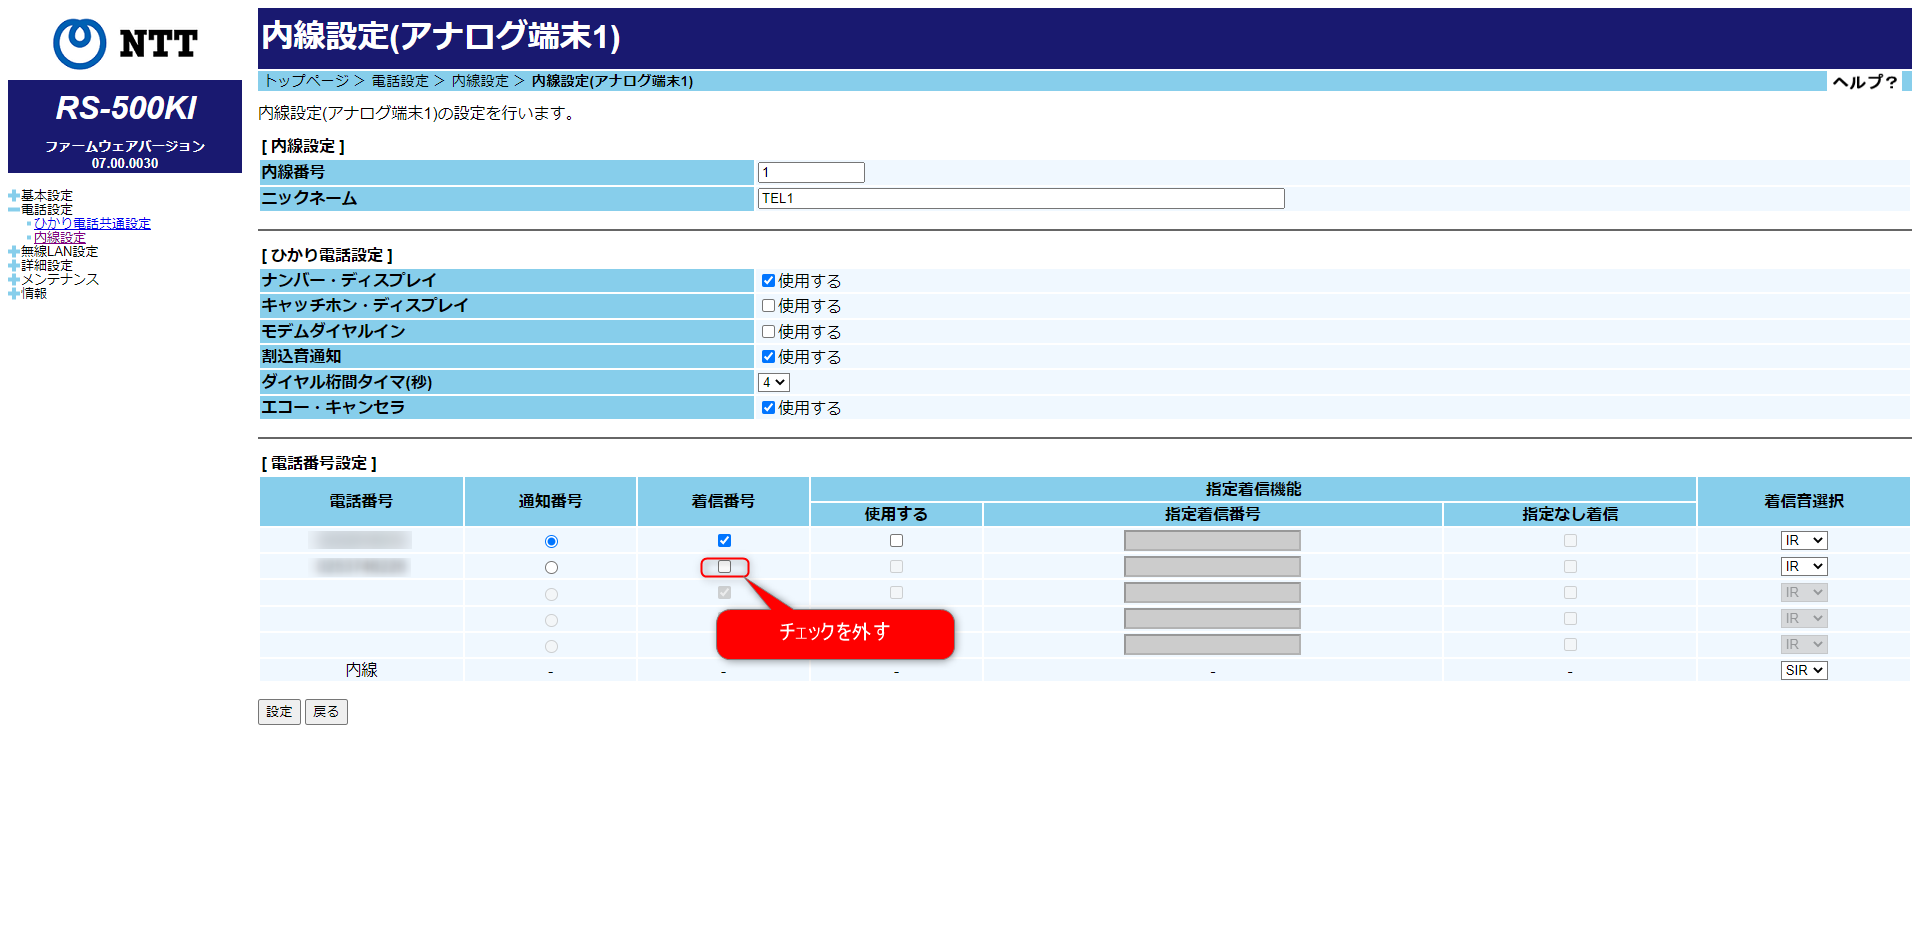This screenshot has width=1920, height=929.
Task: Uncheck the highlighted 着信番号 checkbox in second row
Action: pos(724,567)
